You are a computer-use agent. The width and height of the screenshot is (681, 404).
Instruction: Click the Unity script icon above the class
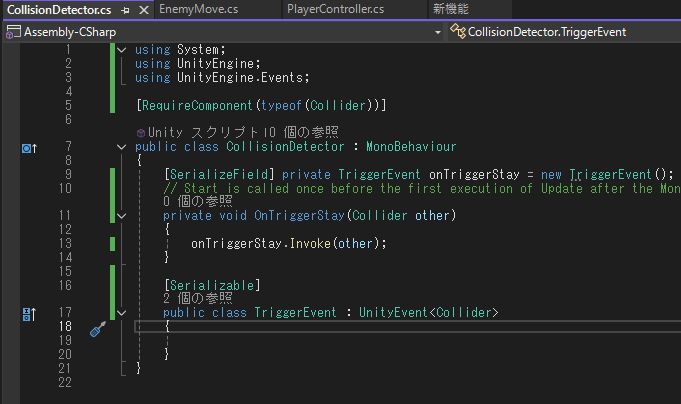pyautogui.click(x=141, y=132)
